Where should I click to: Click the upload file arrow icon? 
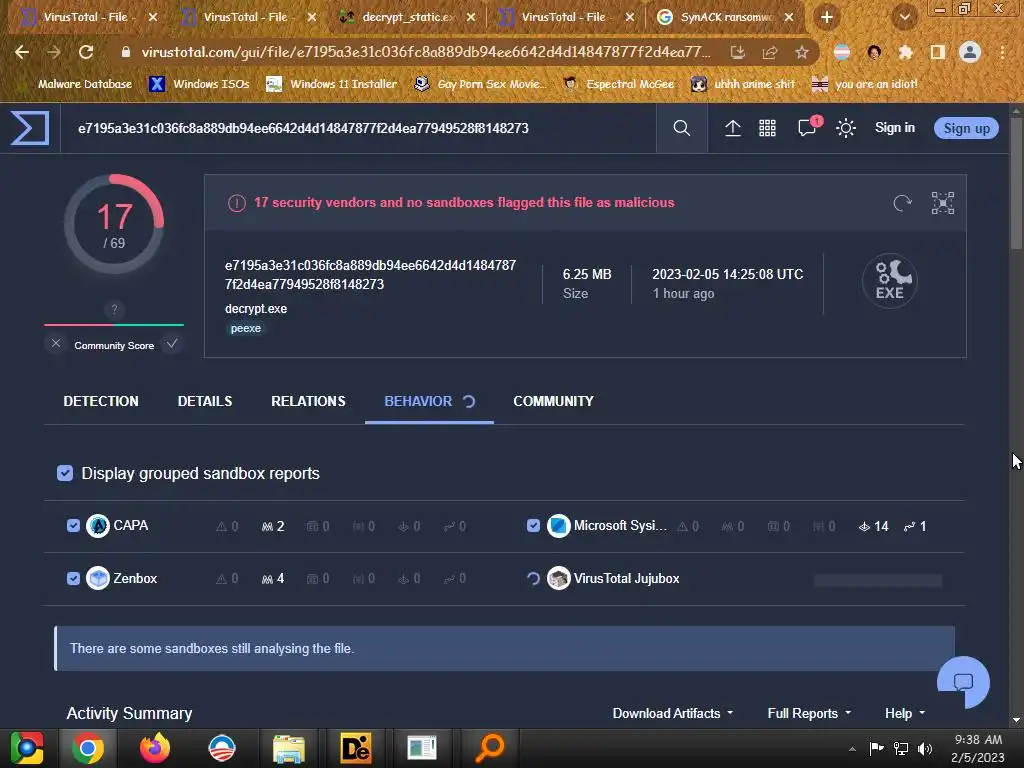733,128
